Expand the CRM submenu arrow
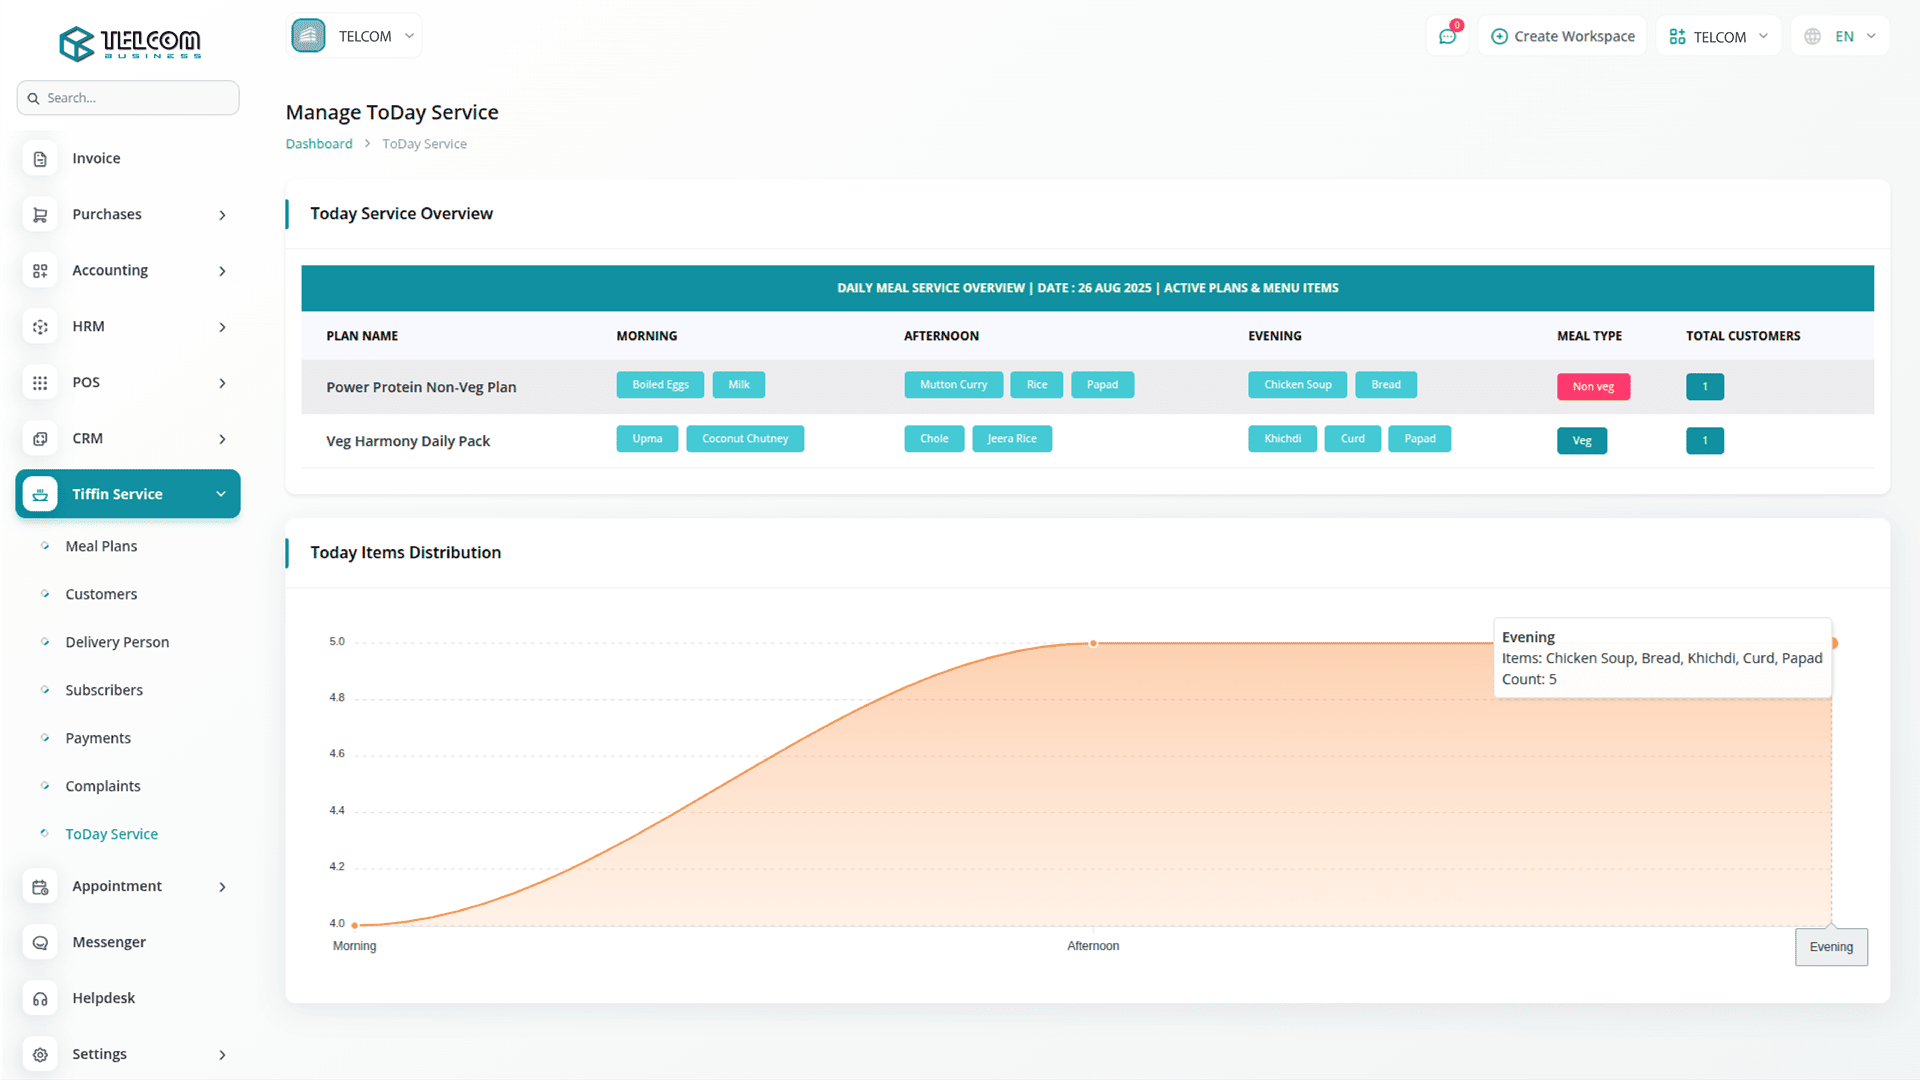 222,439
